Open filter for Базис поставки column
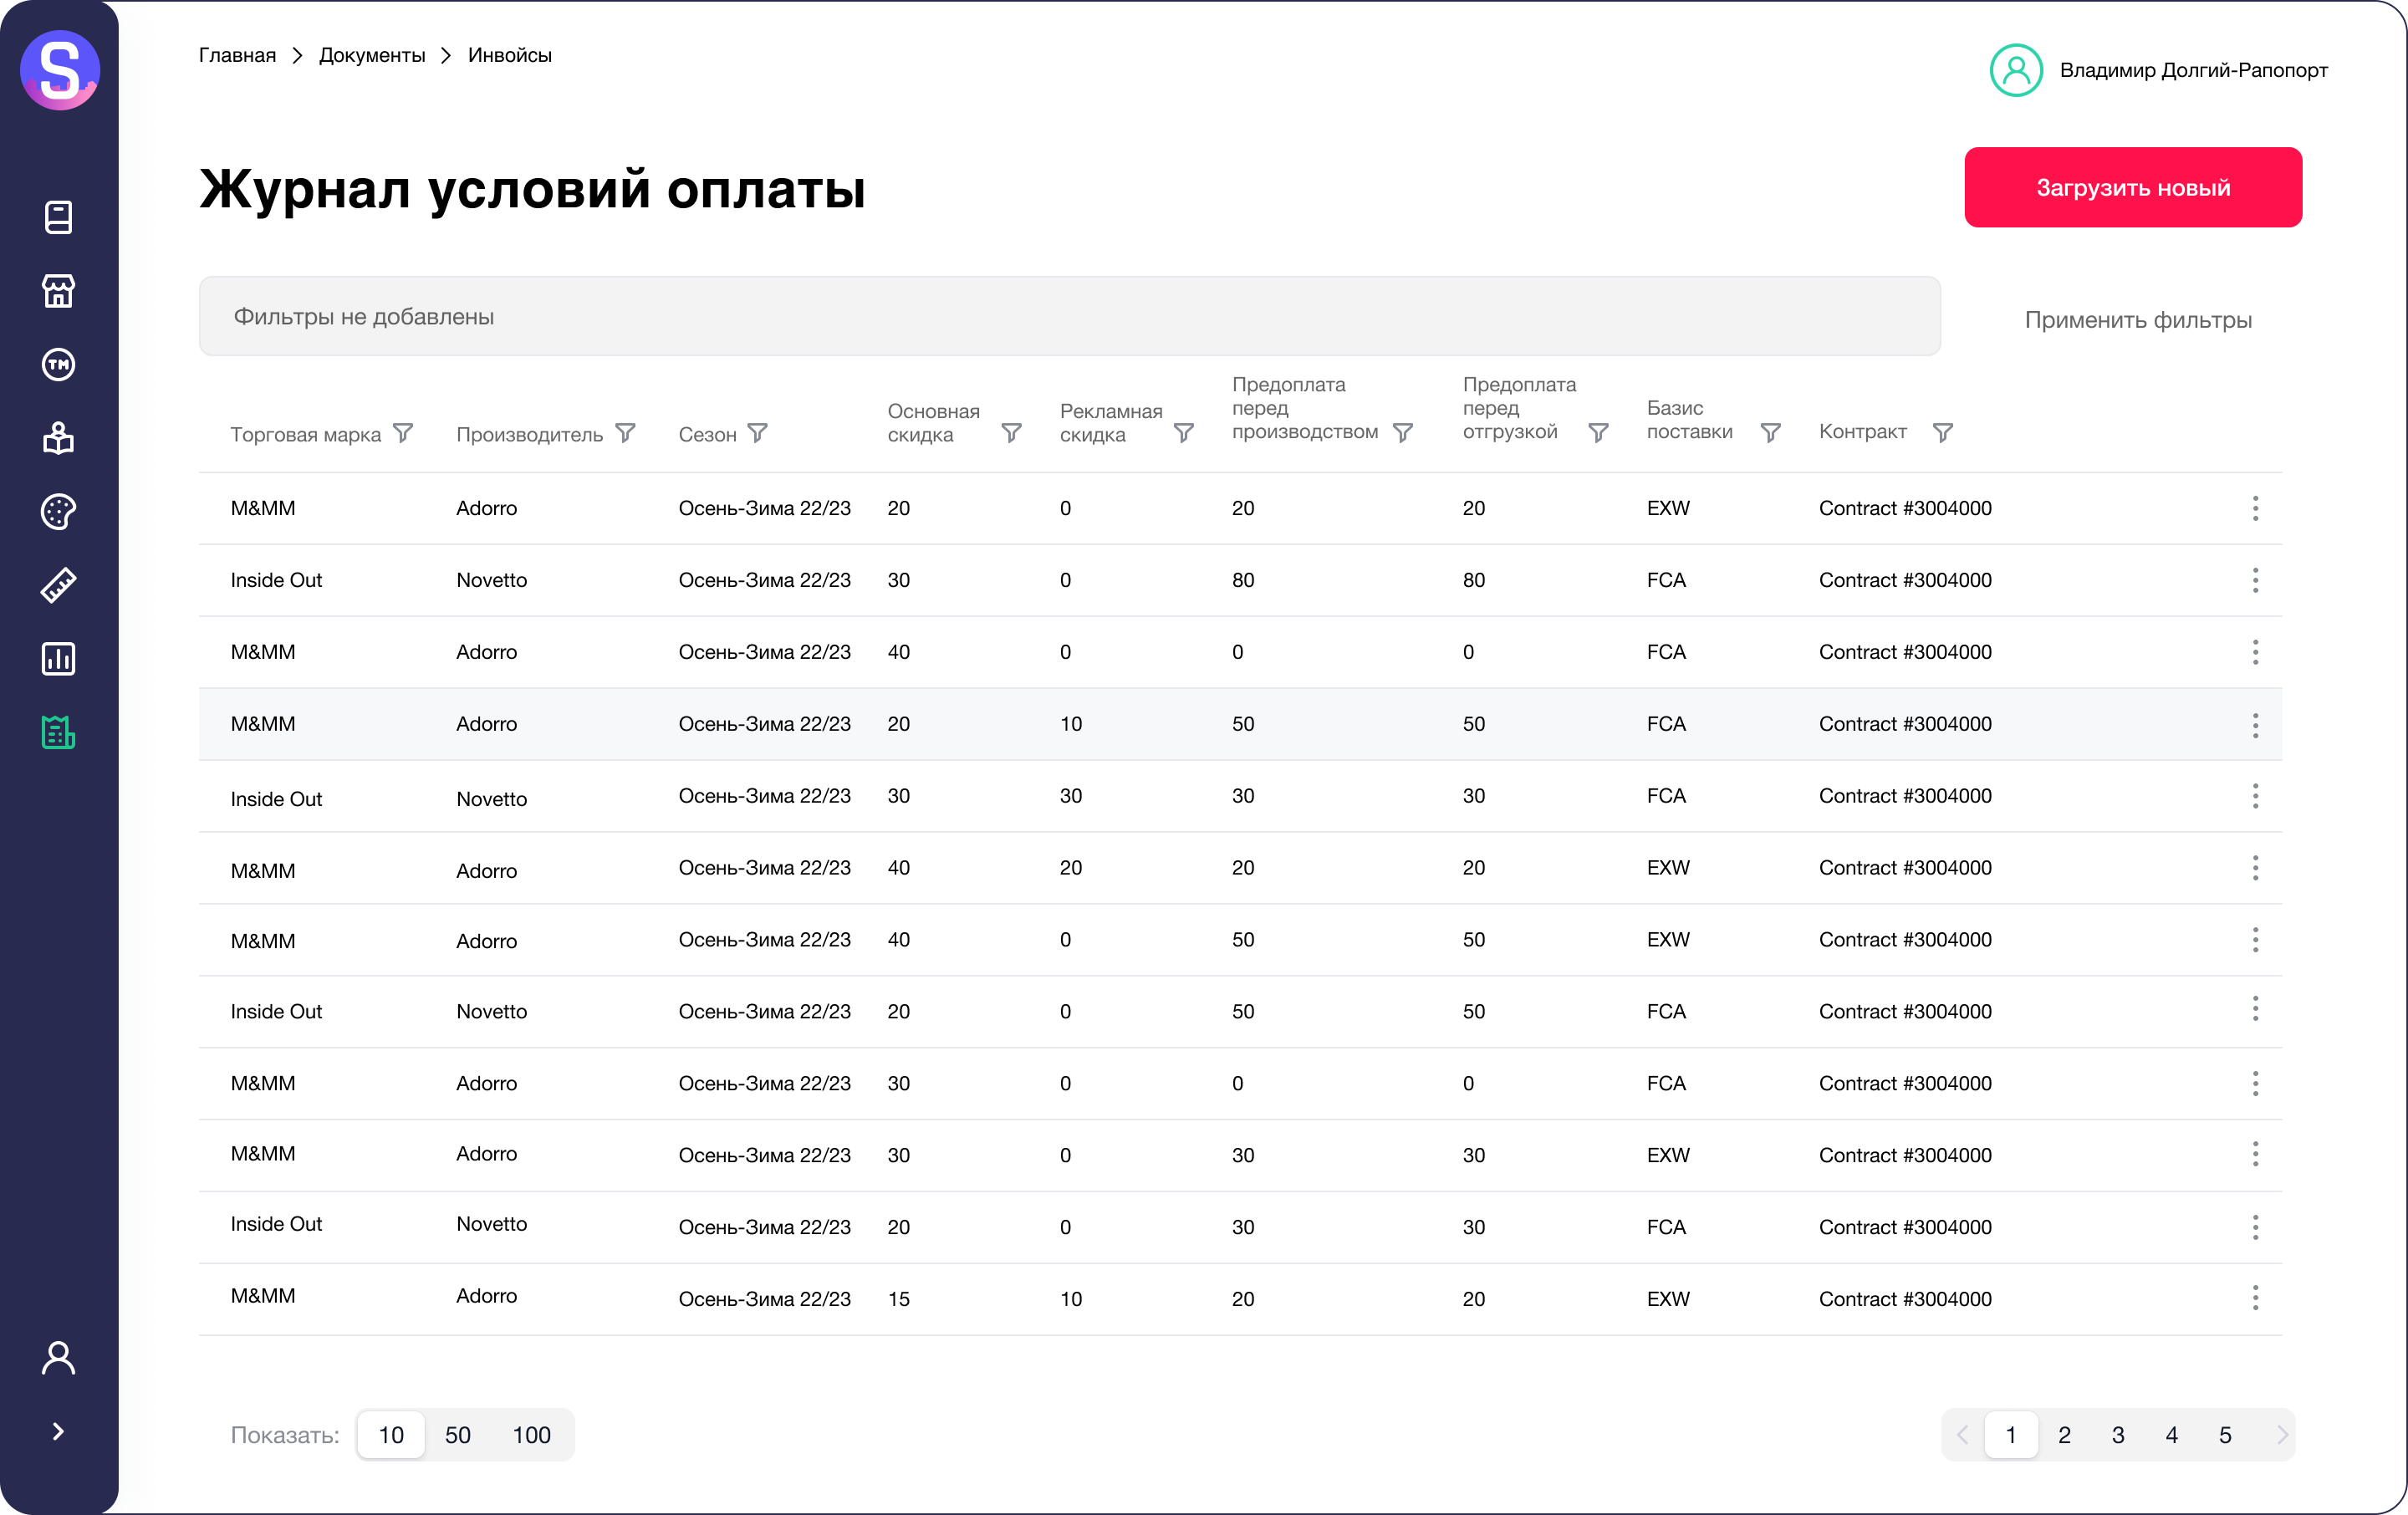Image resolution: width=2408 pixels, height=1515 pixels. pos(1770,432)
